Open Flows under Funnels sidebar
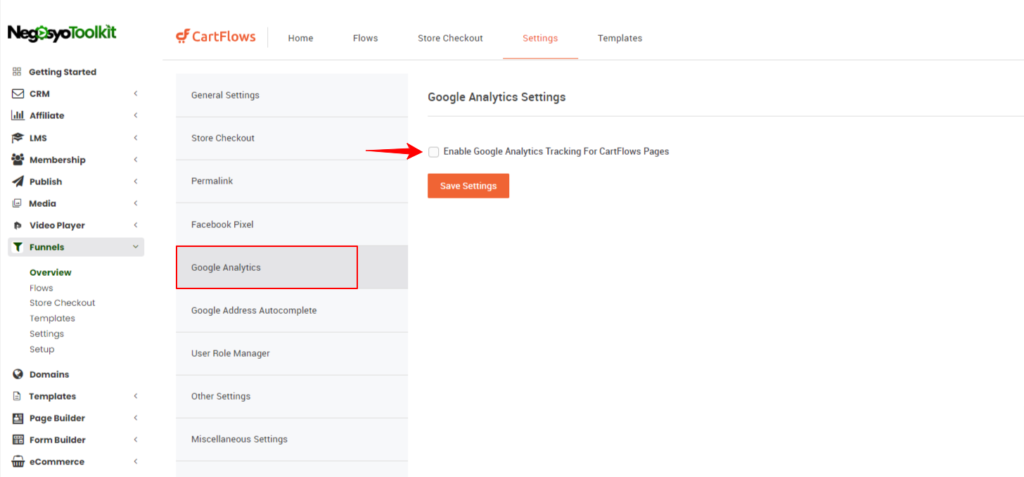The image size is (1024, 477). coord(41,288)
